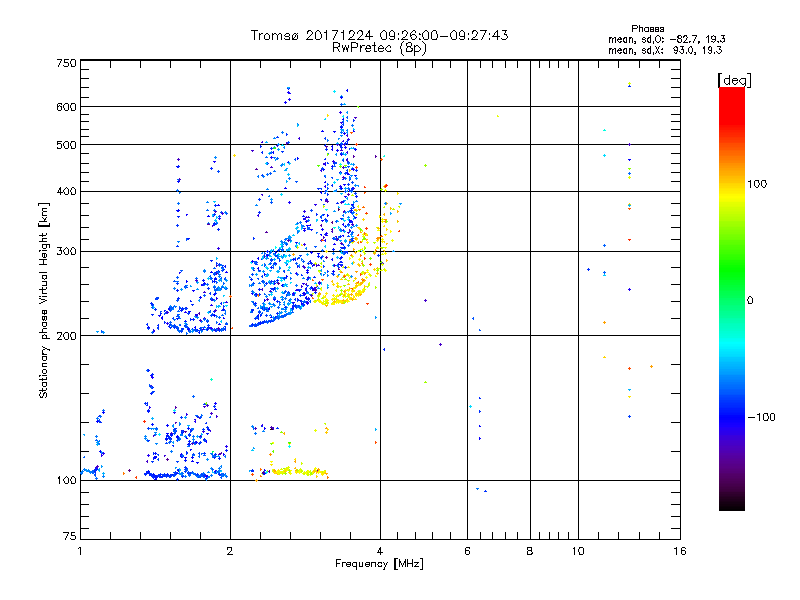Click the colorbar tick label '100'

pos(757,184)
